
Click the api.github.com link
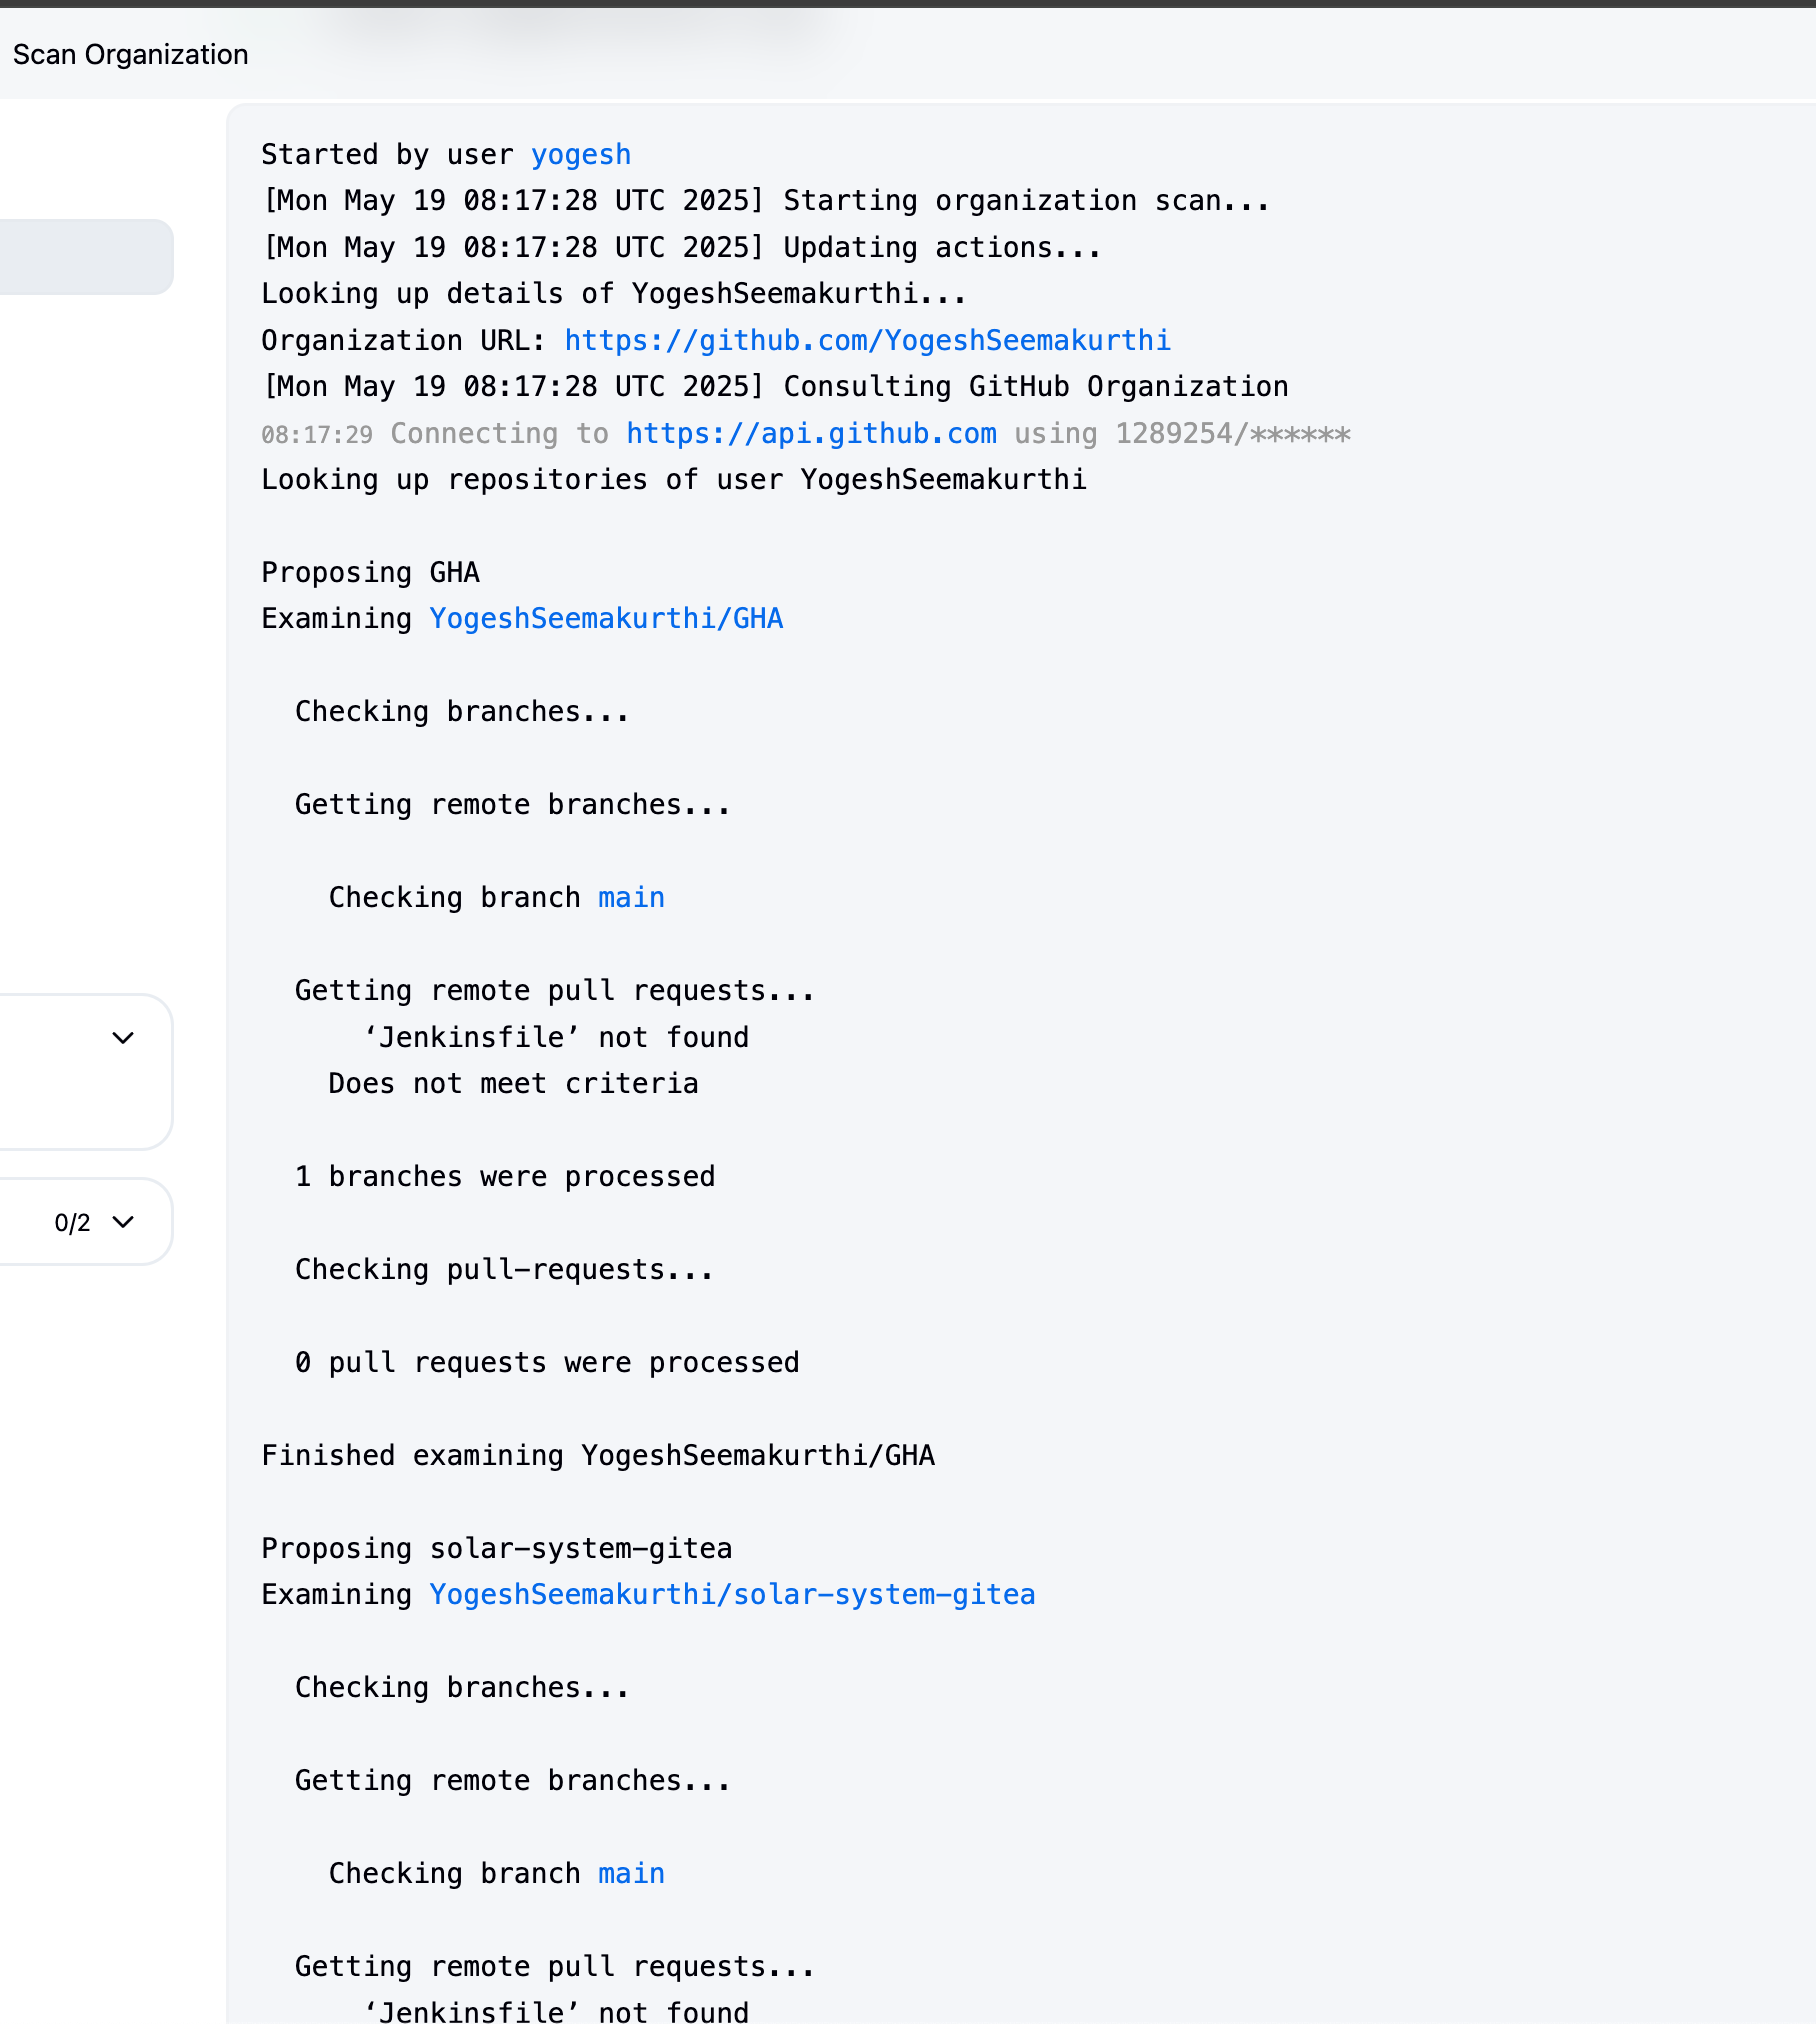pyautogui.click(x=811, y=434)
